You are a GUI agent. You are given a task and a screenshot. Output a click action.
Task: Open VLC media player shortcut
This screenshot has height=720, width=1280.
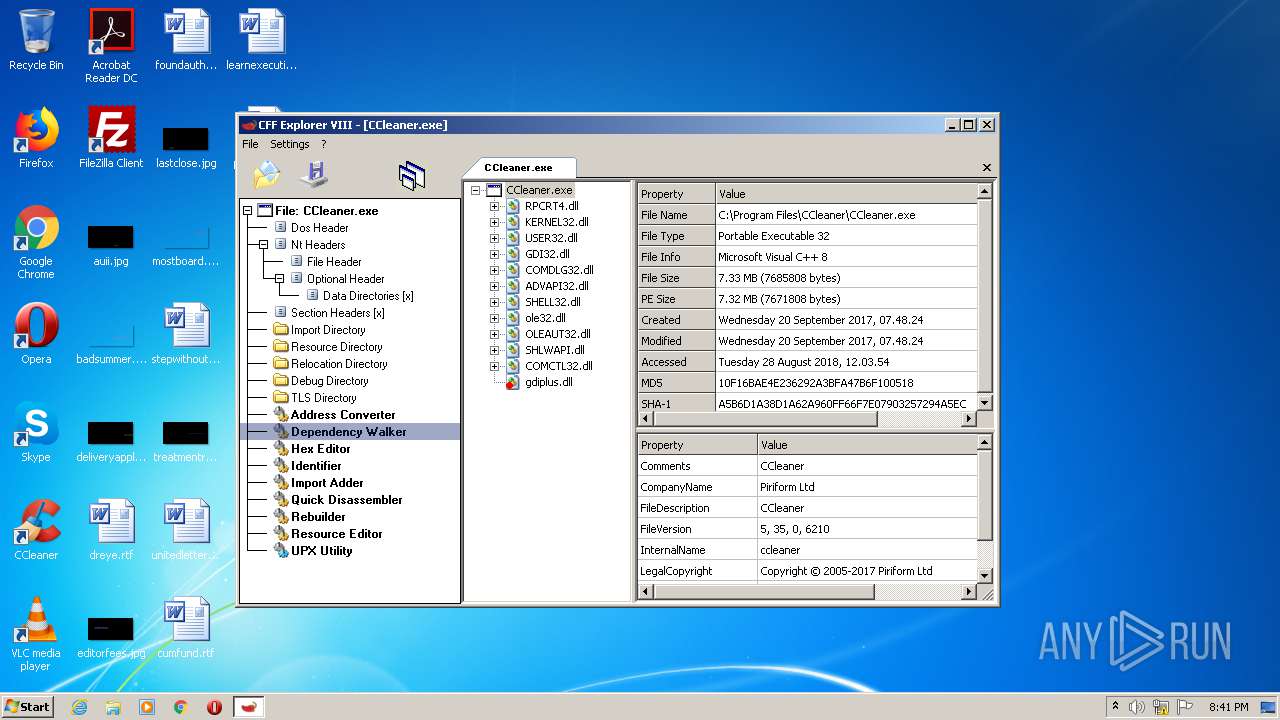(x=36, y=634)
